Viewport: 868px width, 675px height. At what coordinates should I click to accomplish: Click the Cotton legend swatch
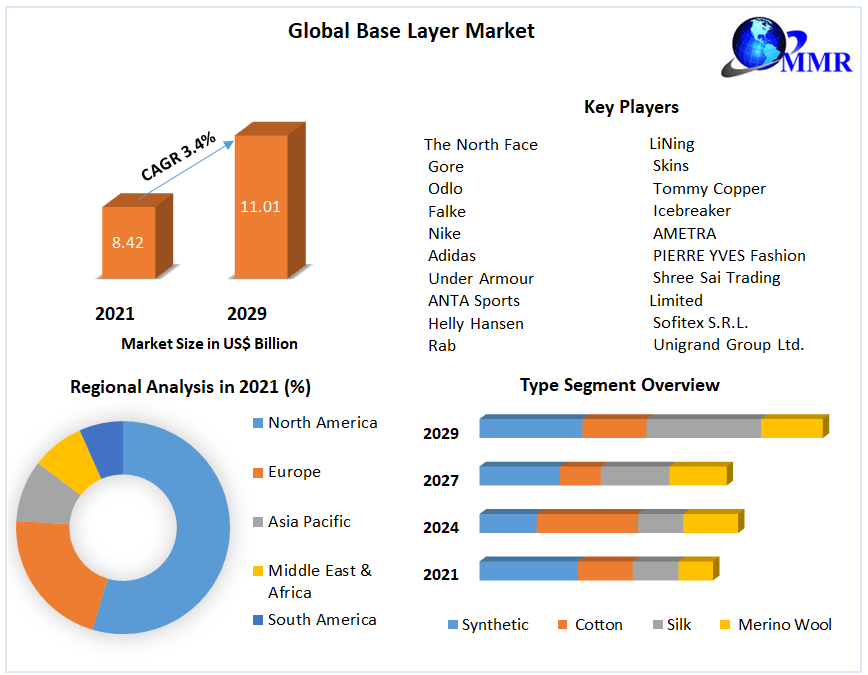pyautogui.click(x=562, y=625)
